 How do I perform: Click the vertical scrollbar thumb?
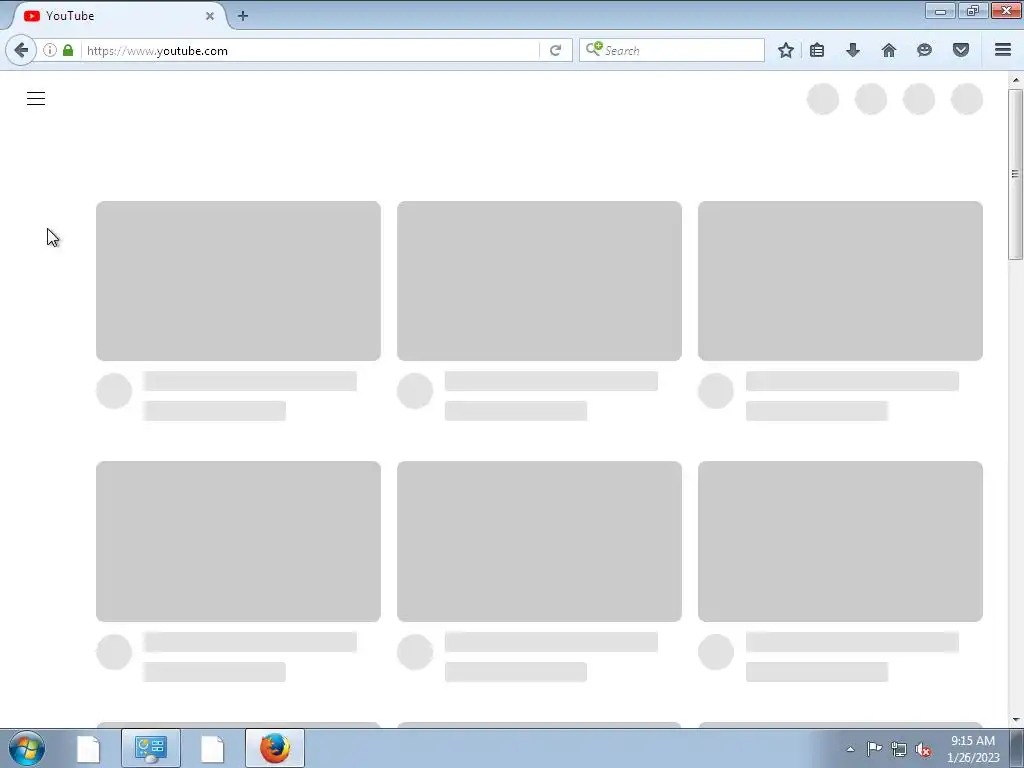1016,174
